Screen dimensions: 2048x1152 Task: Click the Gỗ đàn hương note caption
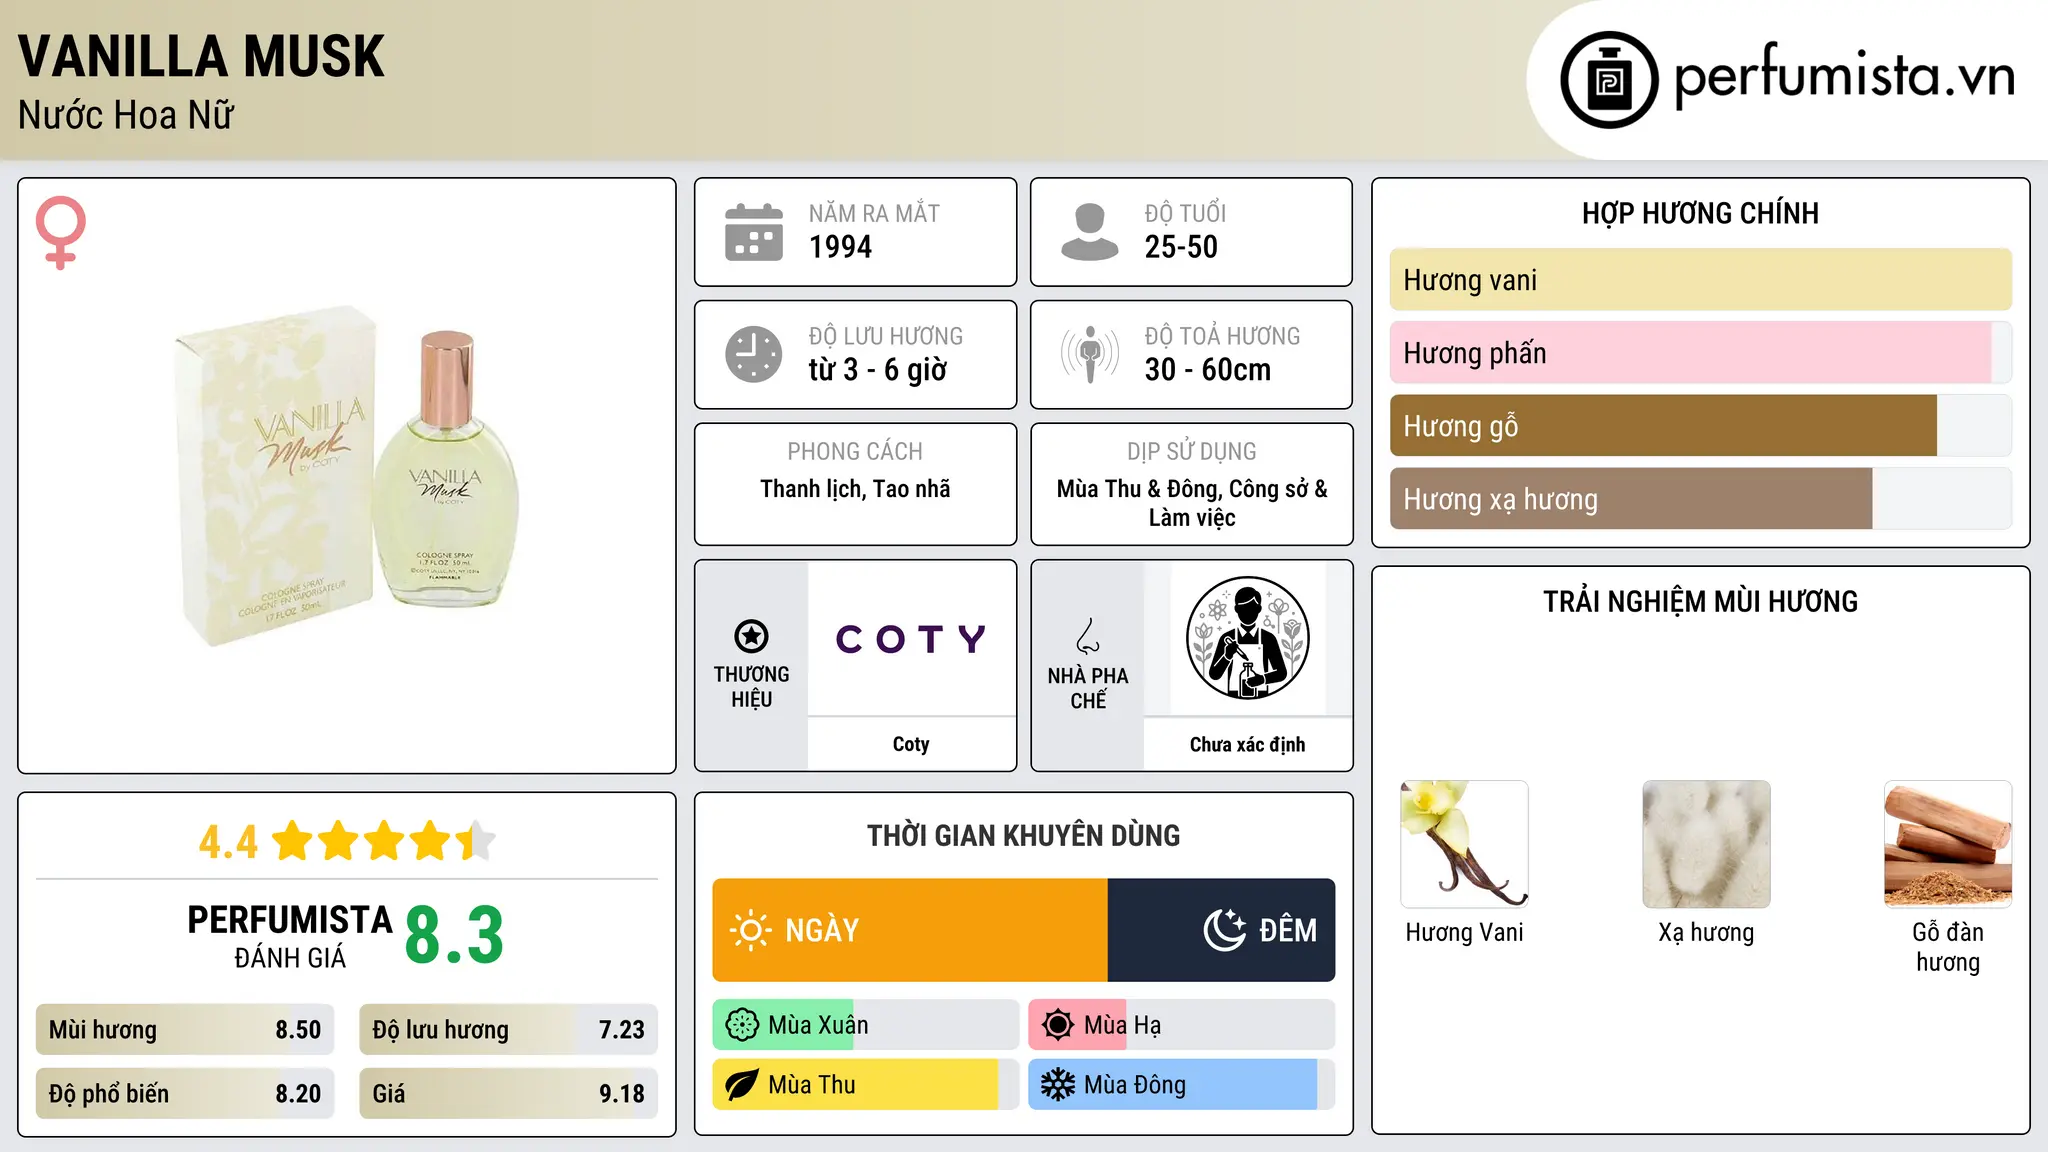[1948, 947]
